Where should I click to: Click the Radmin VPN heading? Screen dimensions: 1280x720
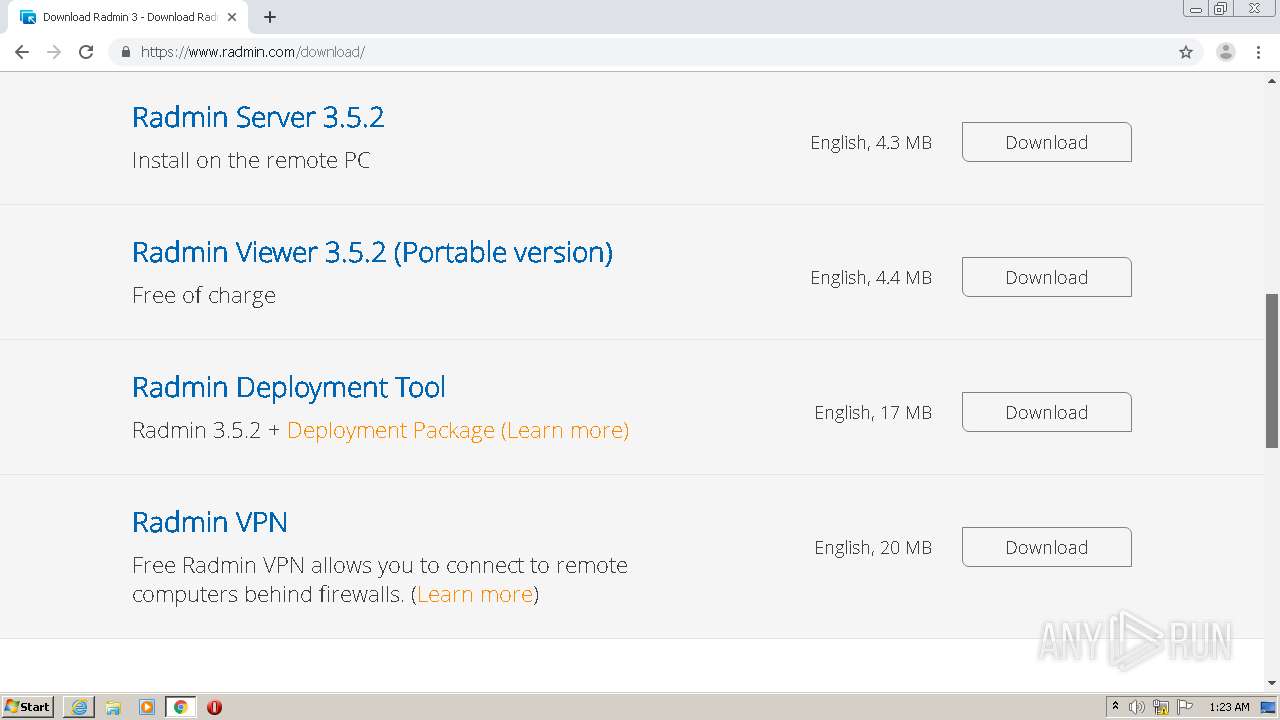pos(210,522)
